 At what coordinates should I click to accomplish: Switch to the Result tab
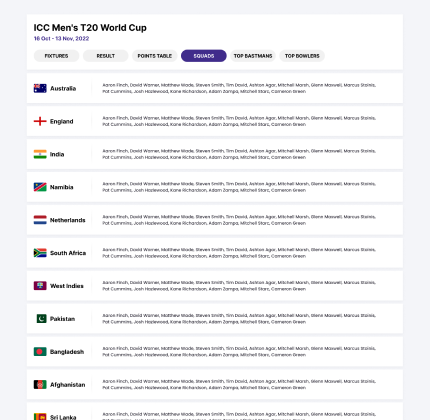click(106, 56)
